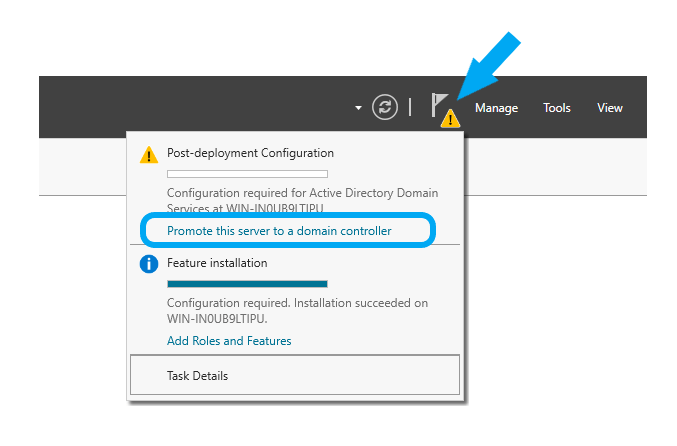Click the filled Feature installation progress bar
The image size is (677, 446).
point(247,284)
